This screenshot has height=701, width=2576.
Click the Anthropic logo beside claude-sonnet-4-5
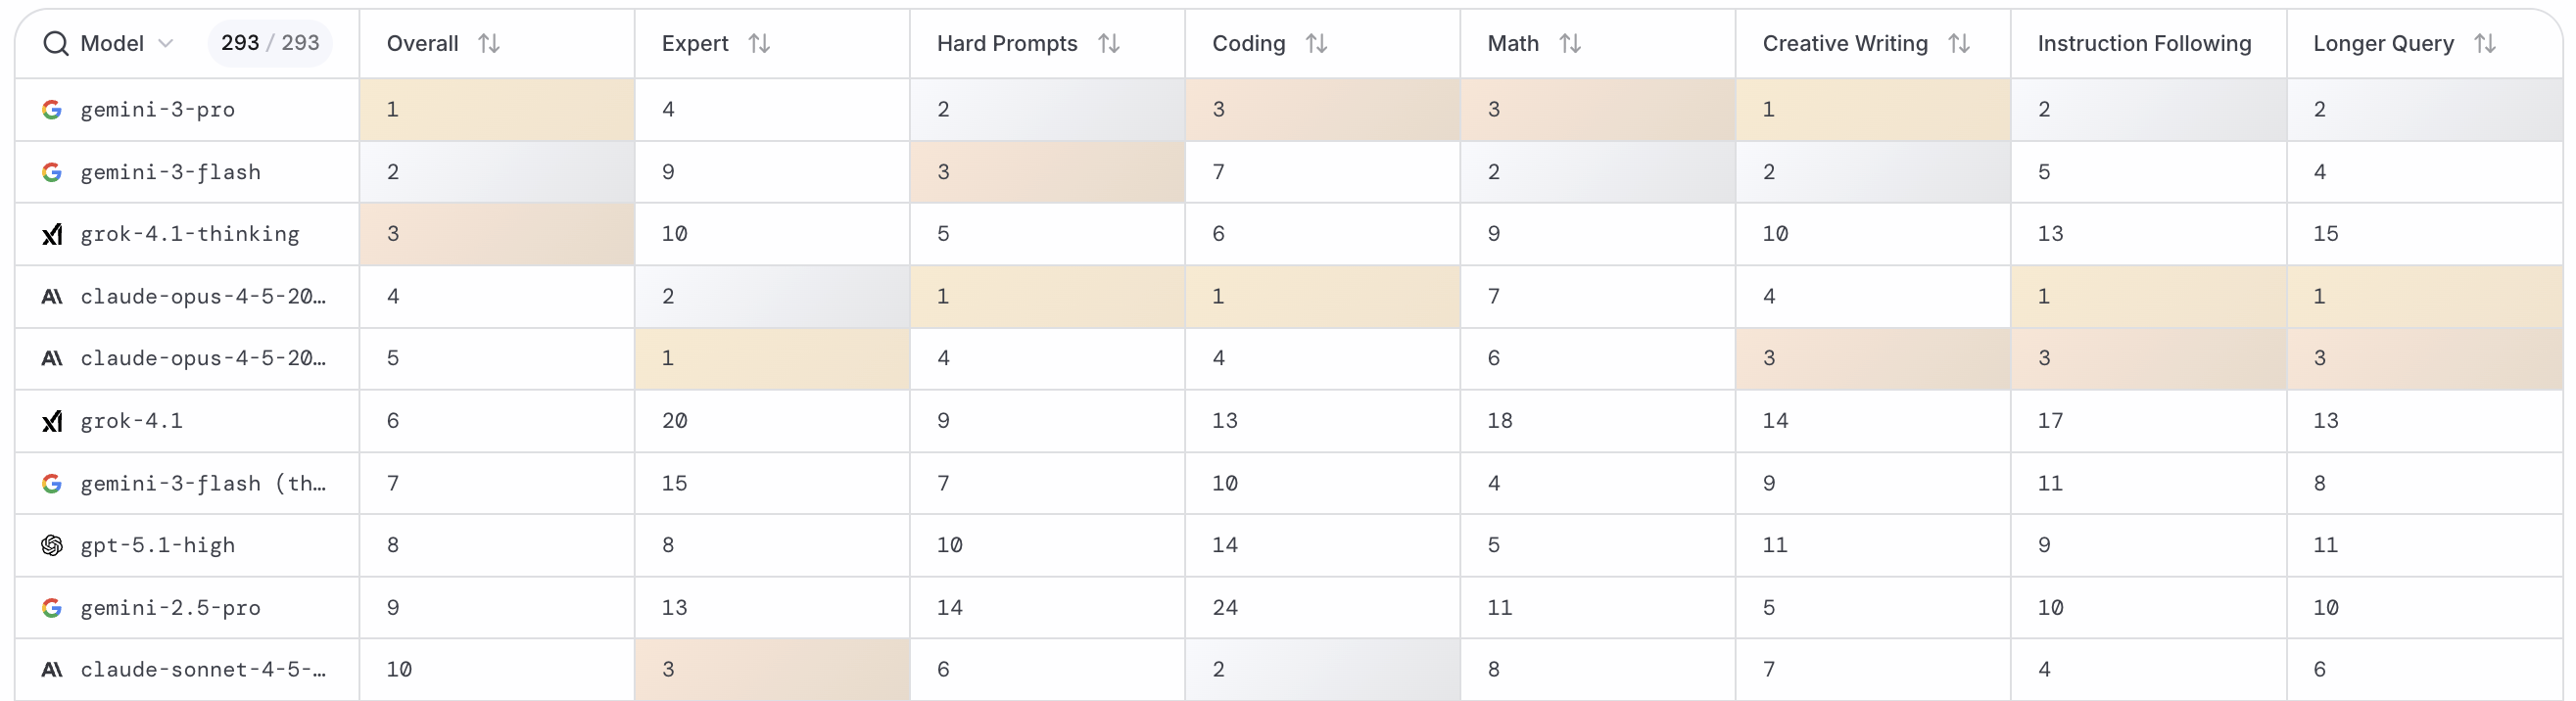tap(52, 670)
